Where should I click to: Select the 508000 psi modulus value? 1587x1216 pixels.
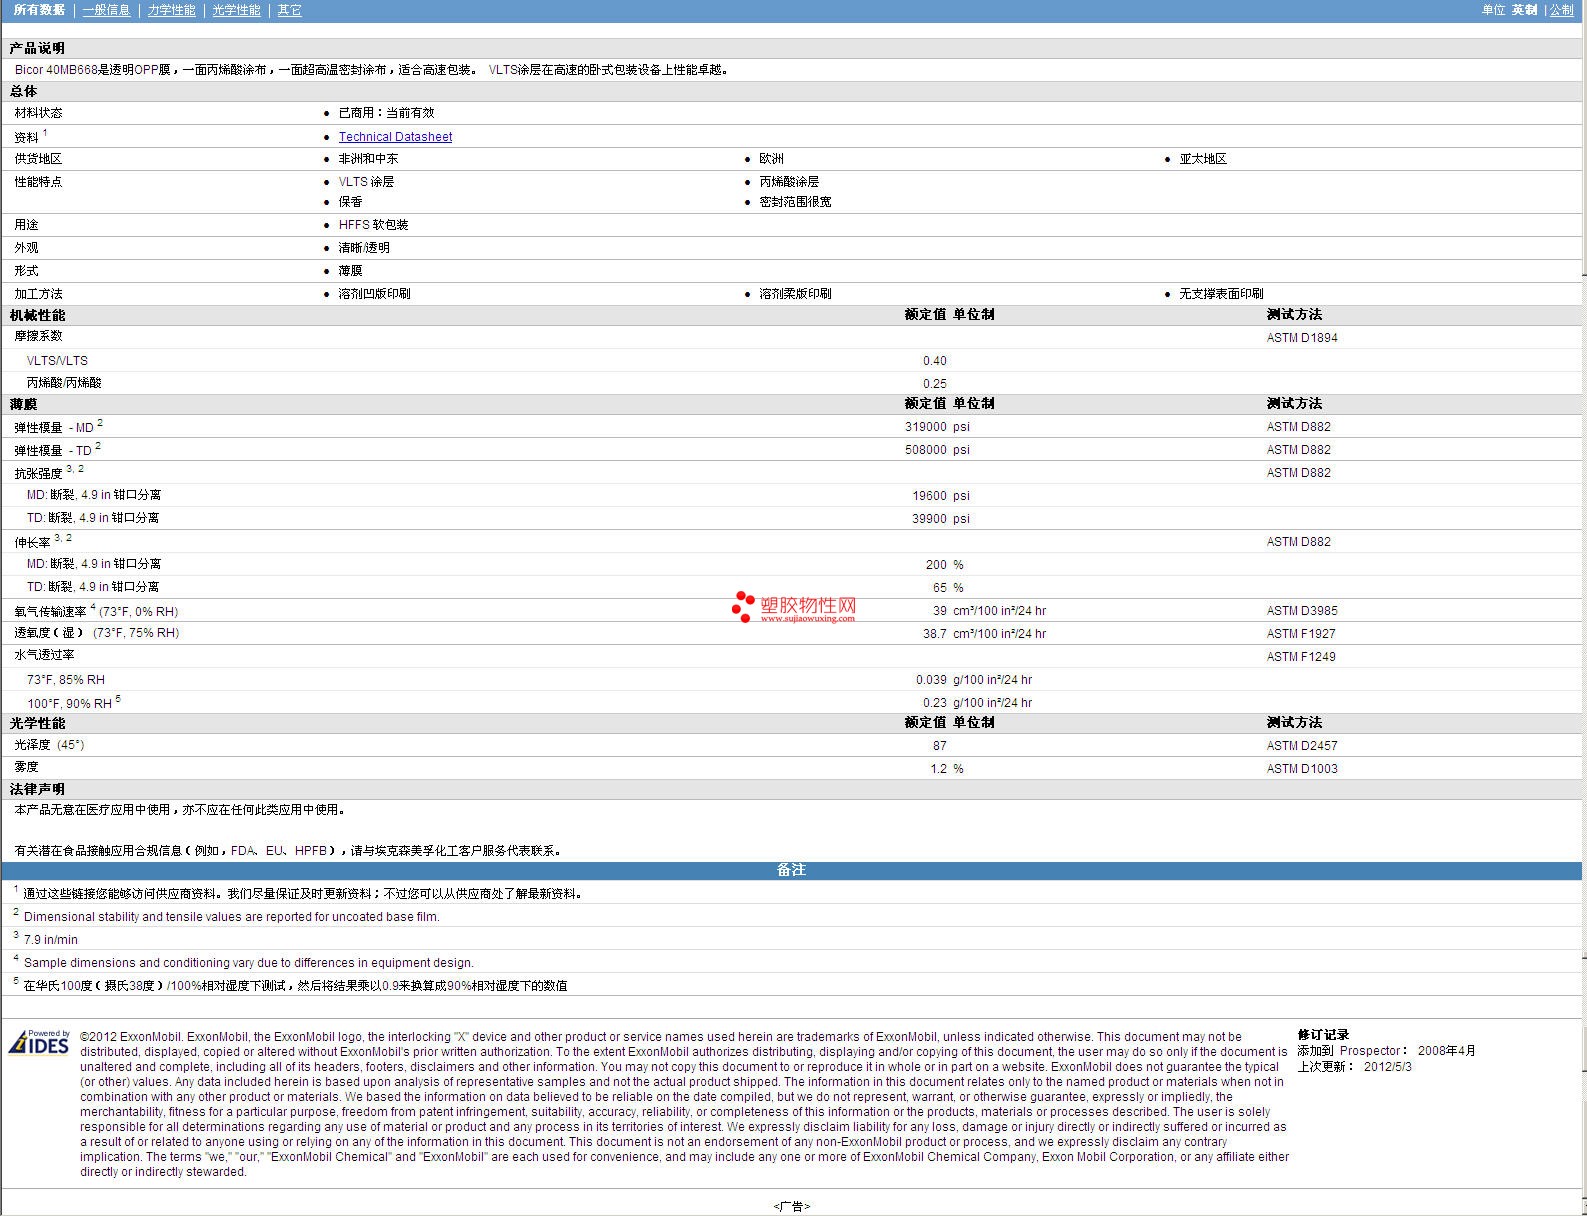[x=937, y=450]
